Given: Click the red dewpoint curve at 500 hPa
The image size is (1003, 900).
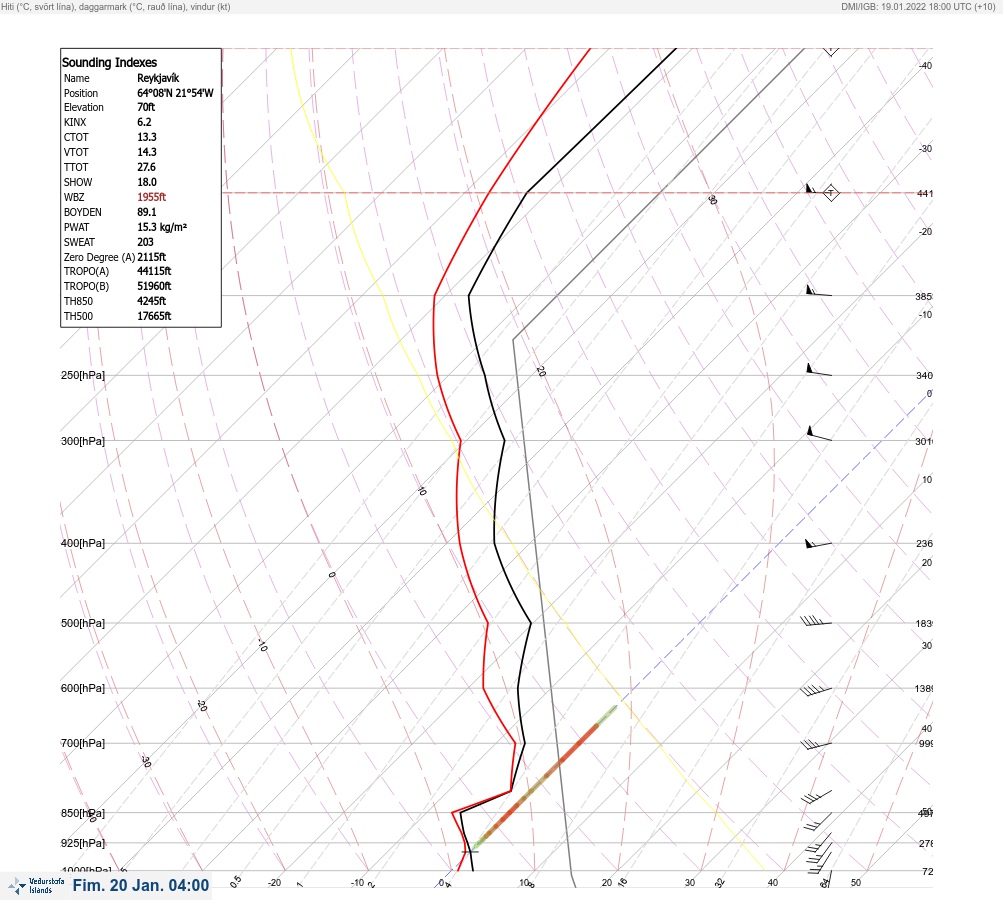Looking at the screenshot, I should point(487,623).
